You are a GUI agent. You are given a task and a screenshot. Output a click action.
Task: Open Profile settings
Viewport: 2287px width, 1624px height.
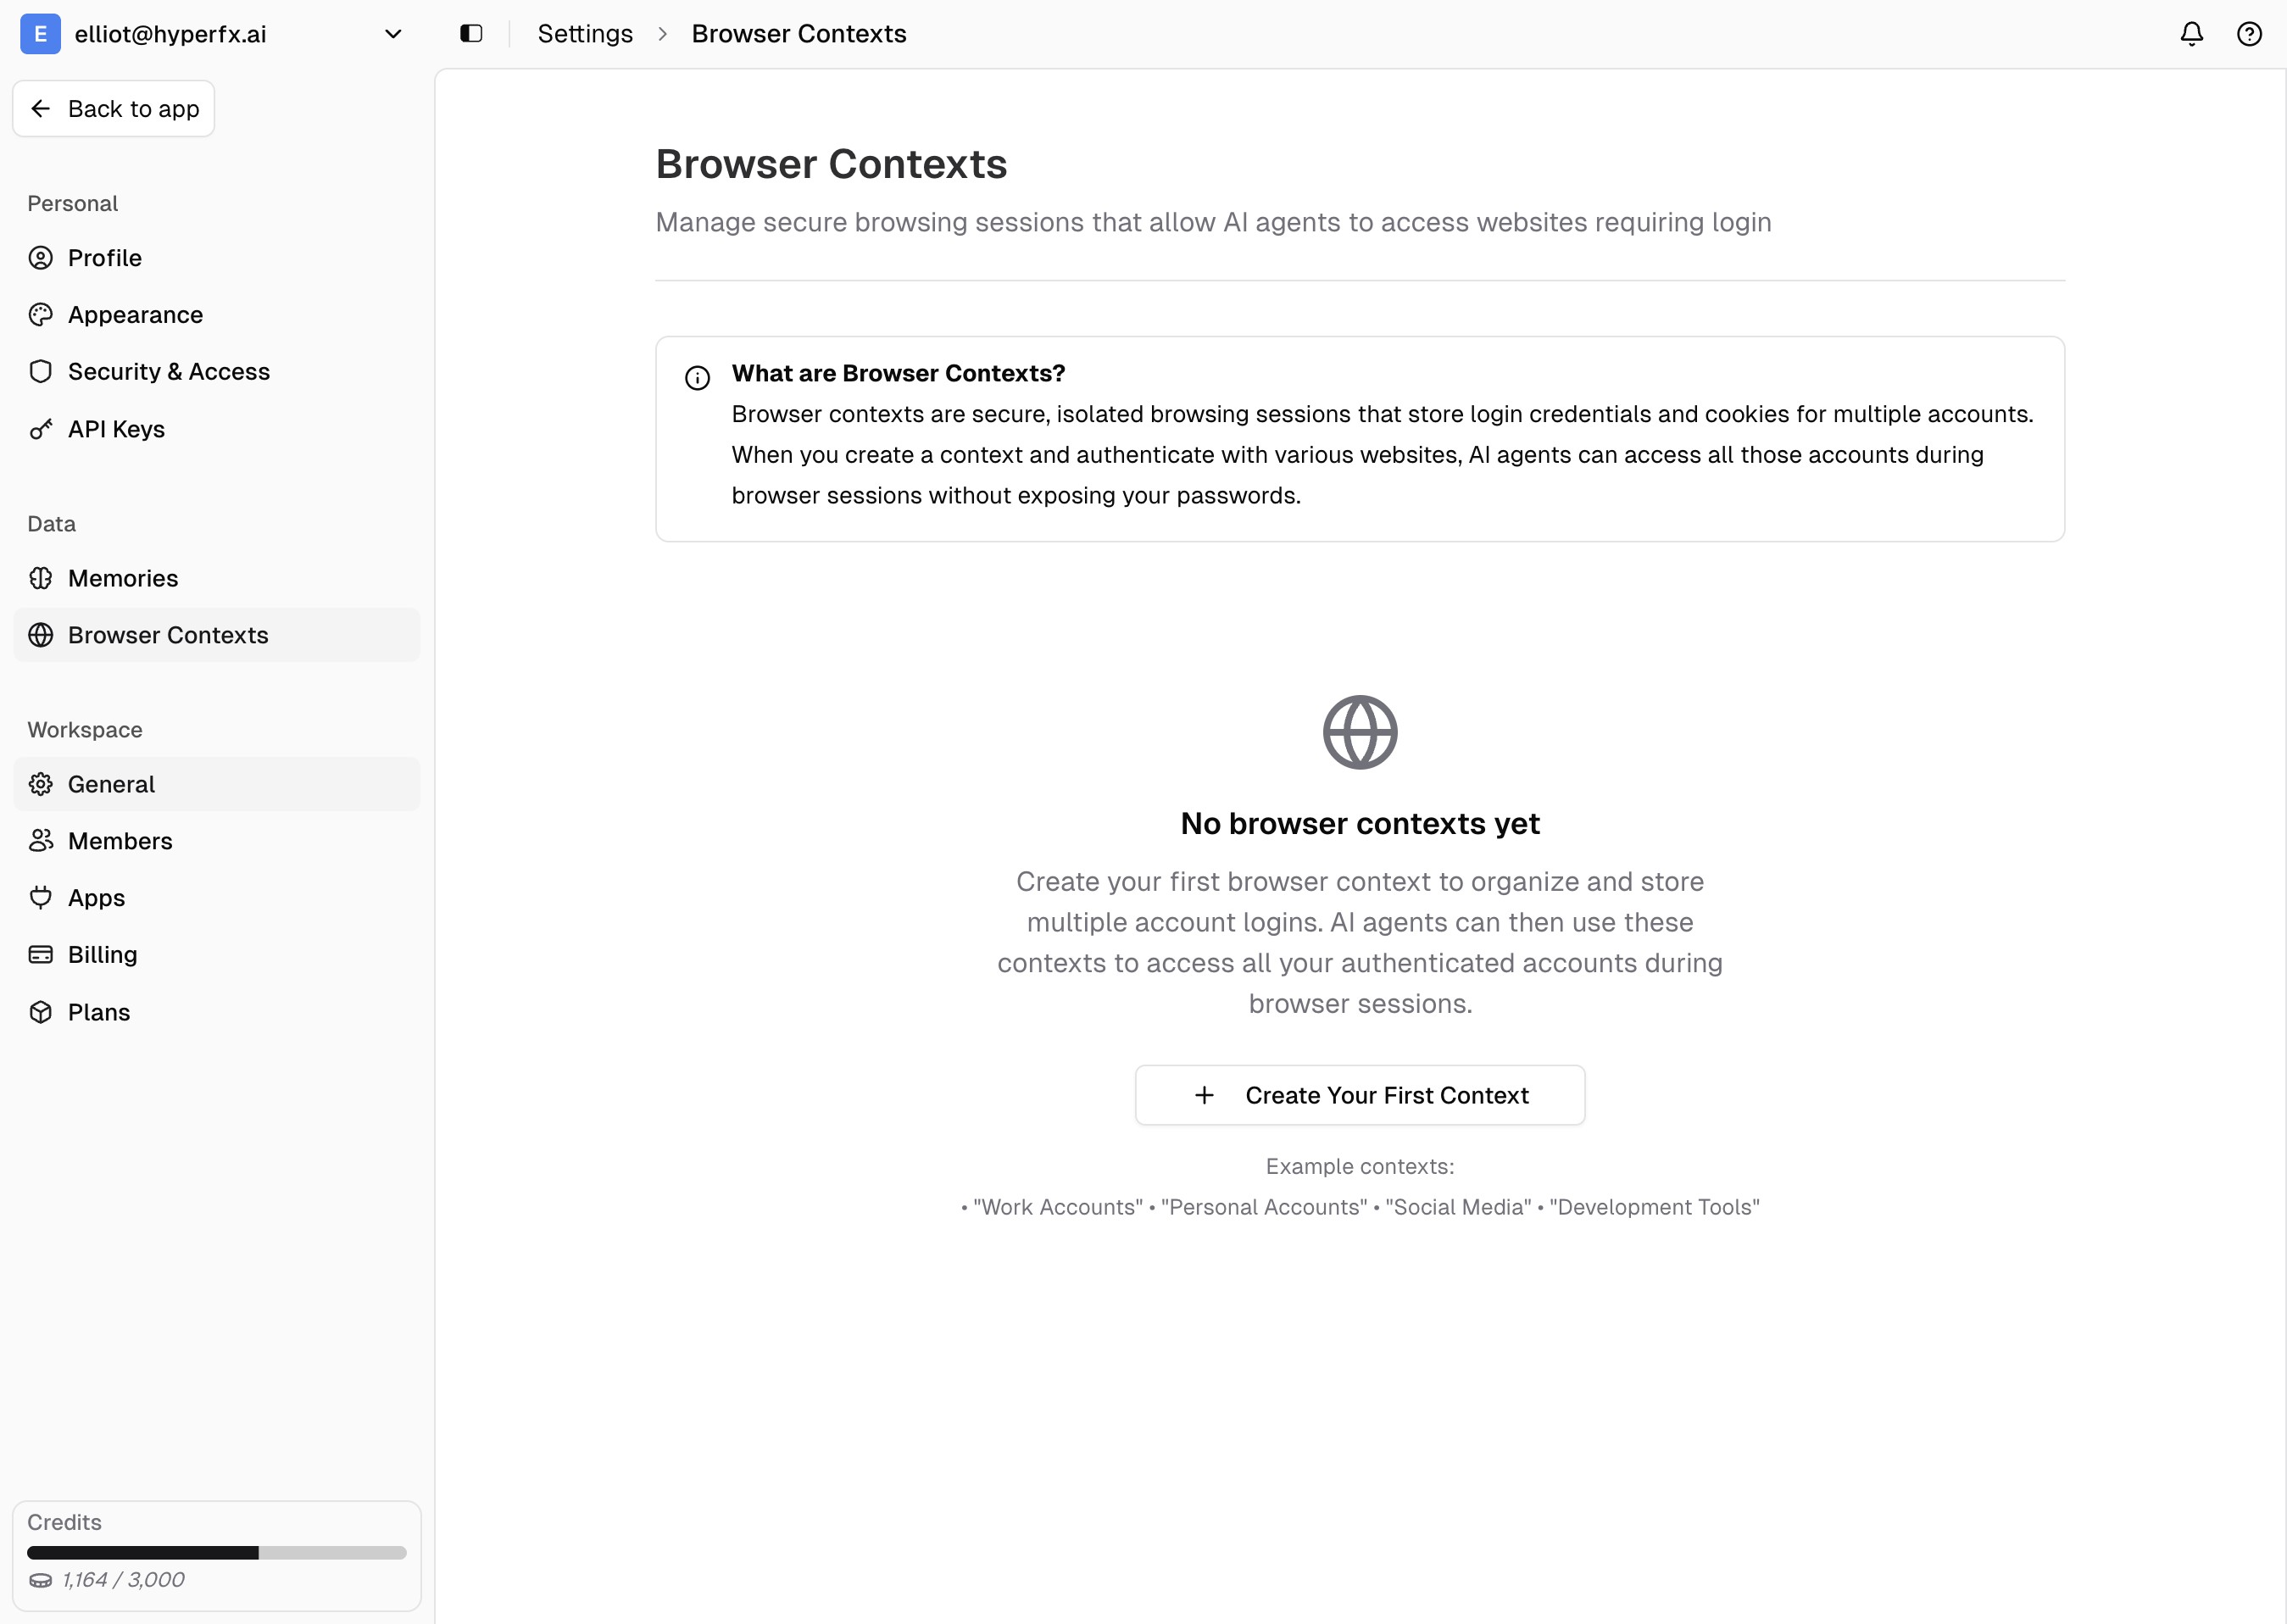click(105, 258)
